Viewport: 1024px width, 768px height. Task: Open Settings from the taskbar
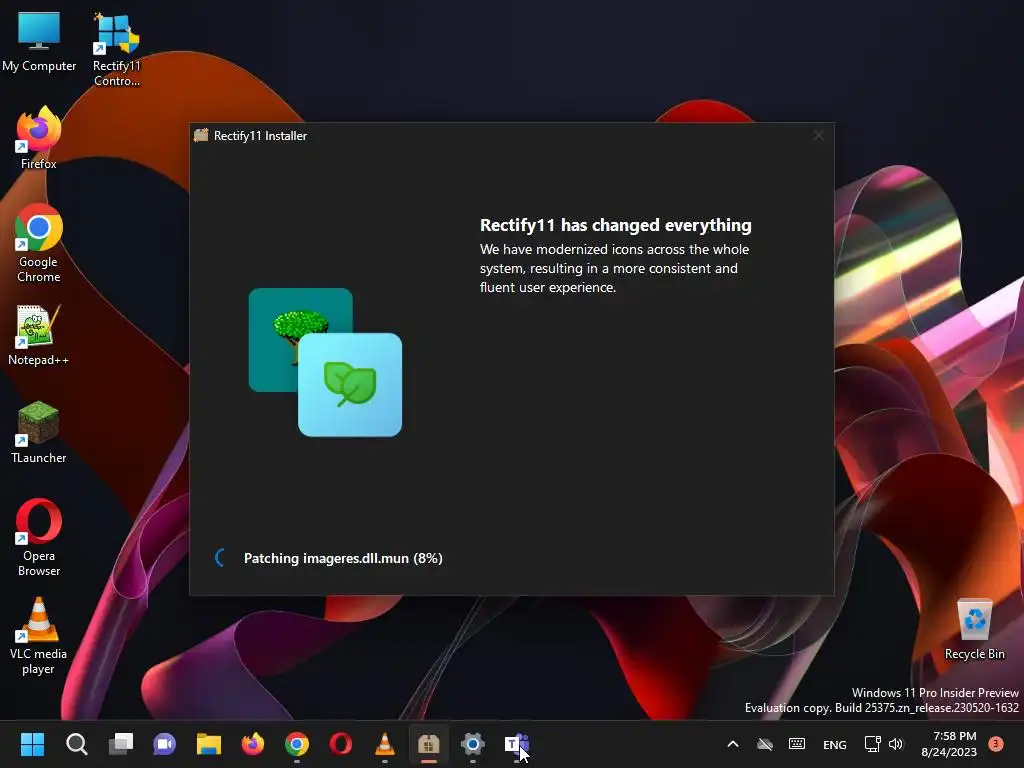[473, 744]
